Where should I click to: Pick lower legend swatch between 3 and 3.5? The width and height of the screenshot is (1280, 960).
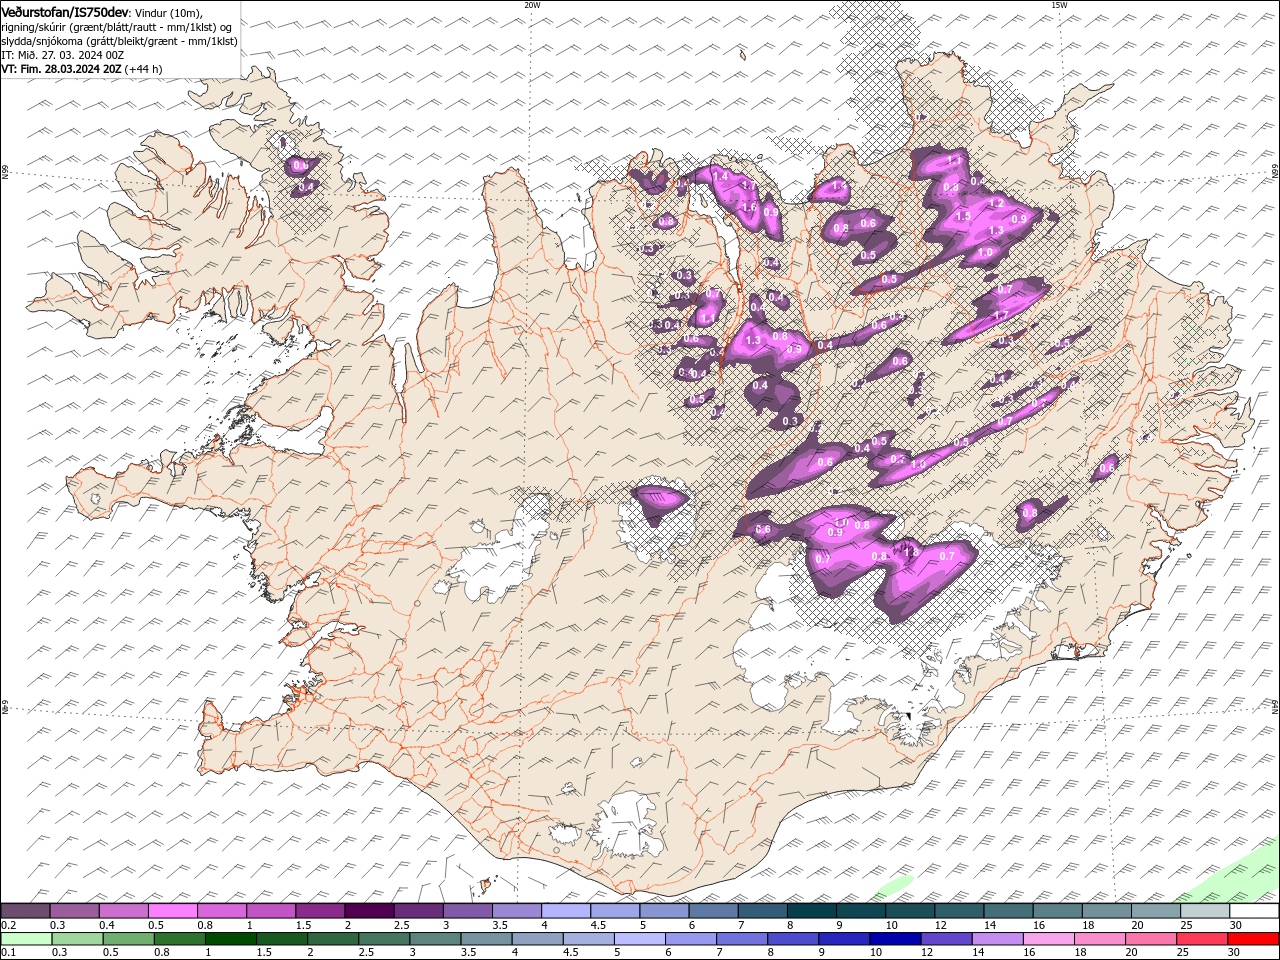tap(434, 939)
